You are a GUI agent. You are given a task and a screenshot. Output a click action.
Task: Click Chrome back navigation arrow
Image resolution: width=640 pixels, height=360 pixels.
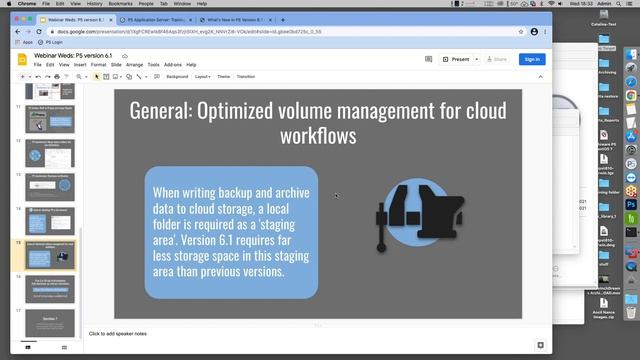[18, 31]
